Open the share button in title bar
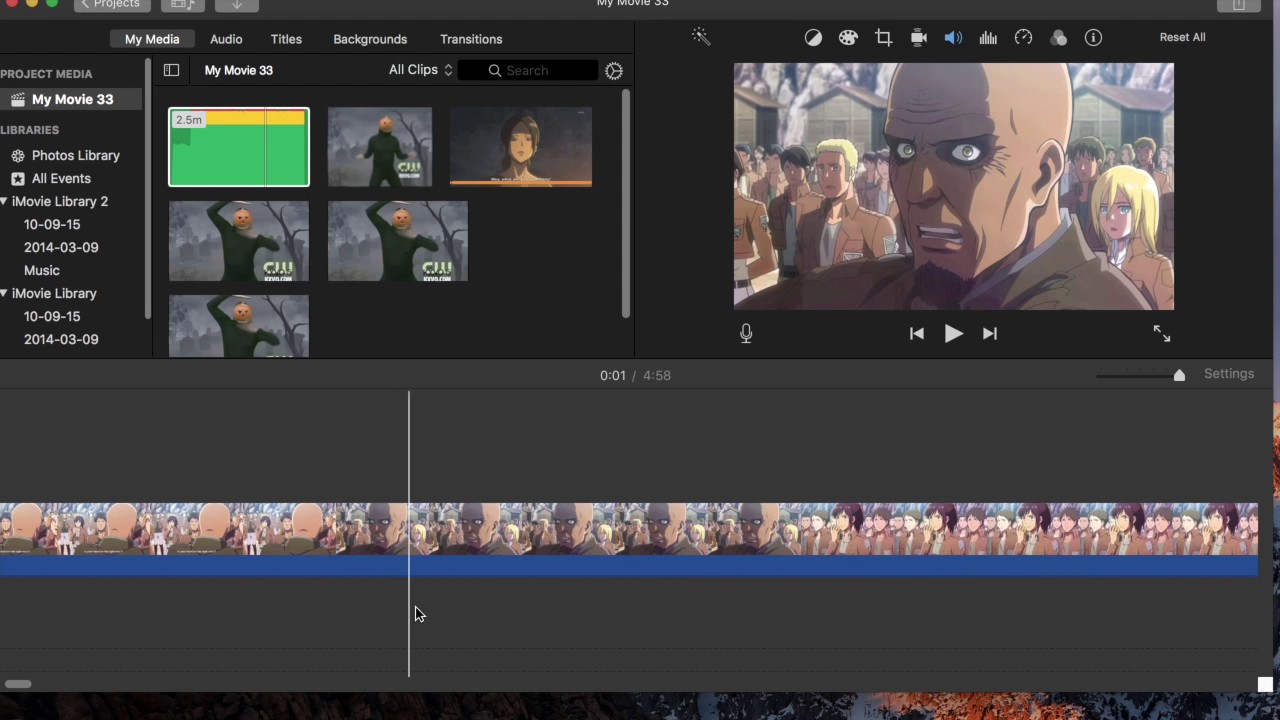The width and height of the screenshot is (1280, 720). click(x=1239, y=5)
